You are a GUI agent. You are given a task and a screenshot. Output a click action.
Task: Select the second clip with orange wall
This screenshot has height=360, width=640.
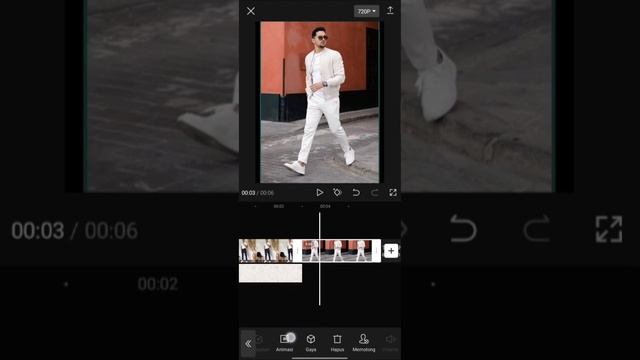(x=337, y=251)
